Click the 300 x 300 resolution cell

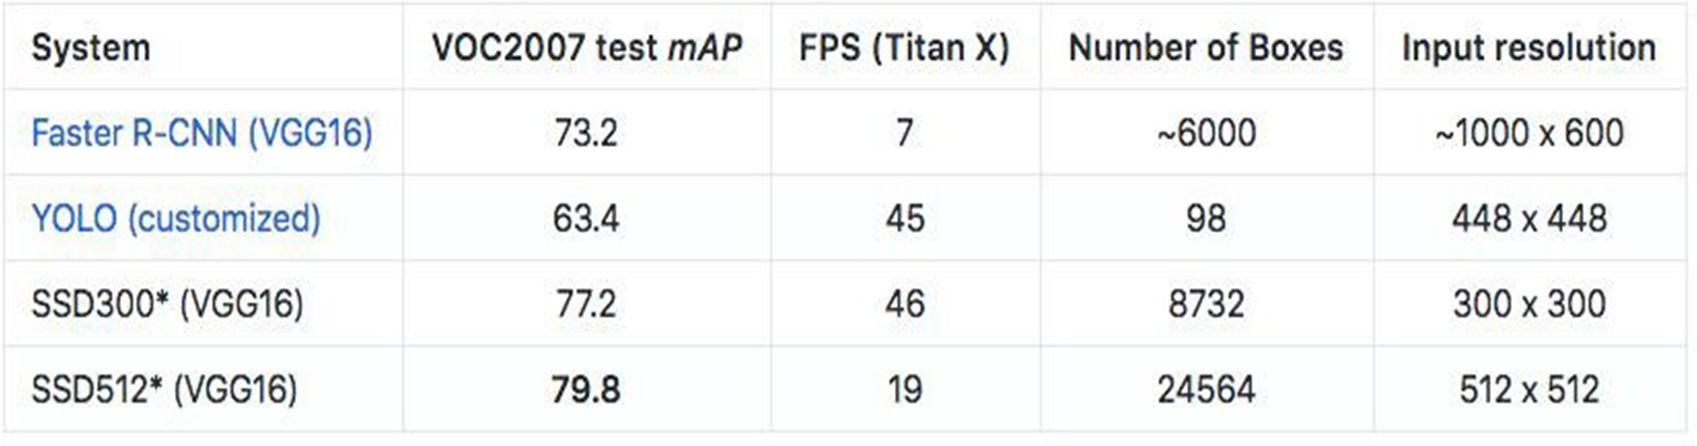[x=1529, y=304]
